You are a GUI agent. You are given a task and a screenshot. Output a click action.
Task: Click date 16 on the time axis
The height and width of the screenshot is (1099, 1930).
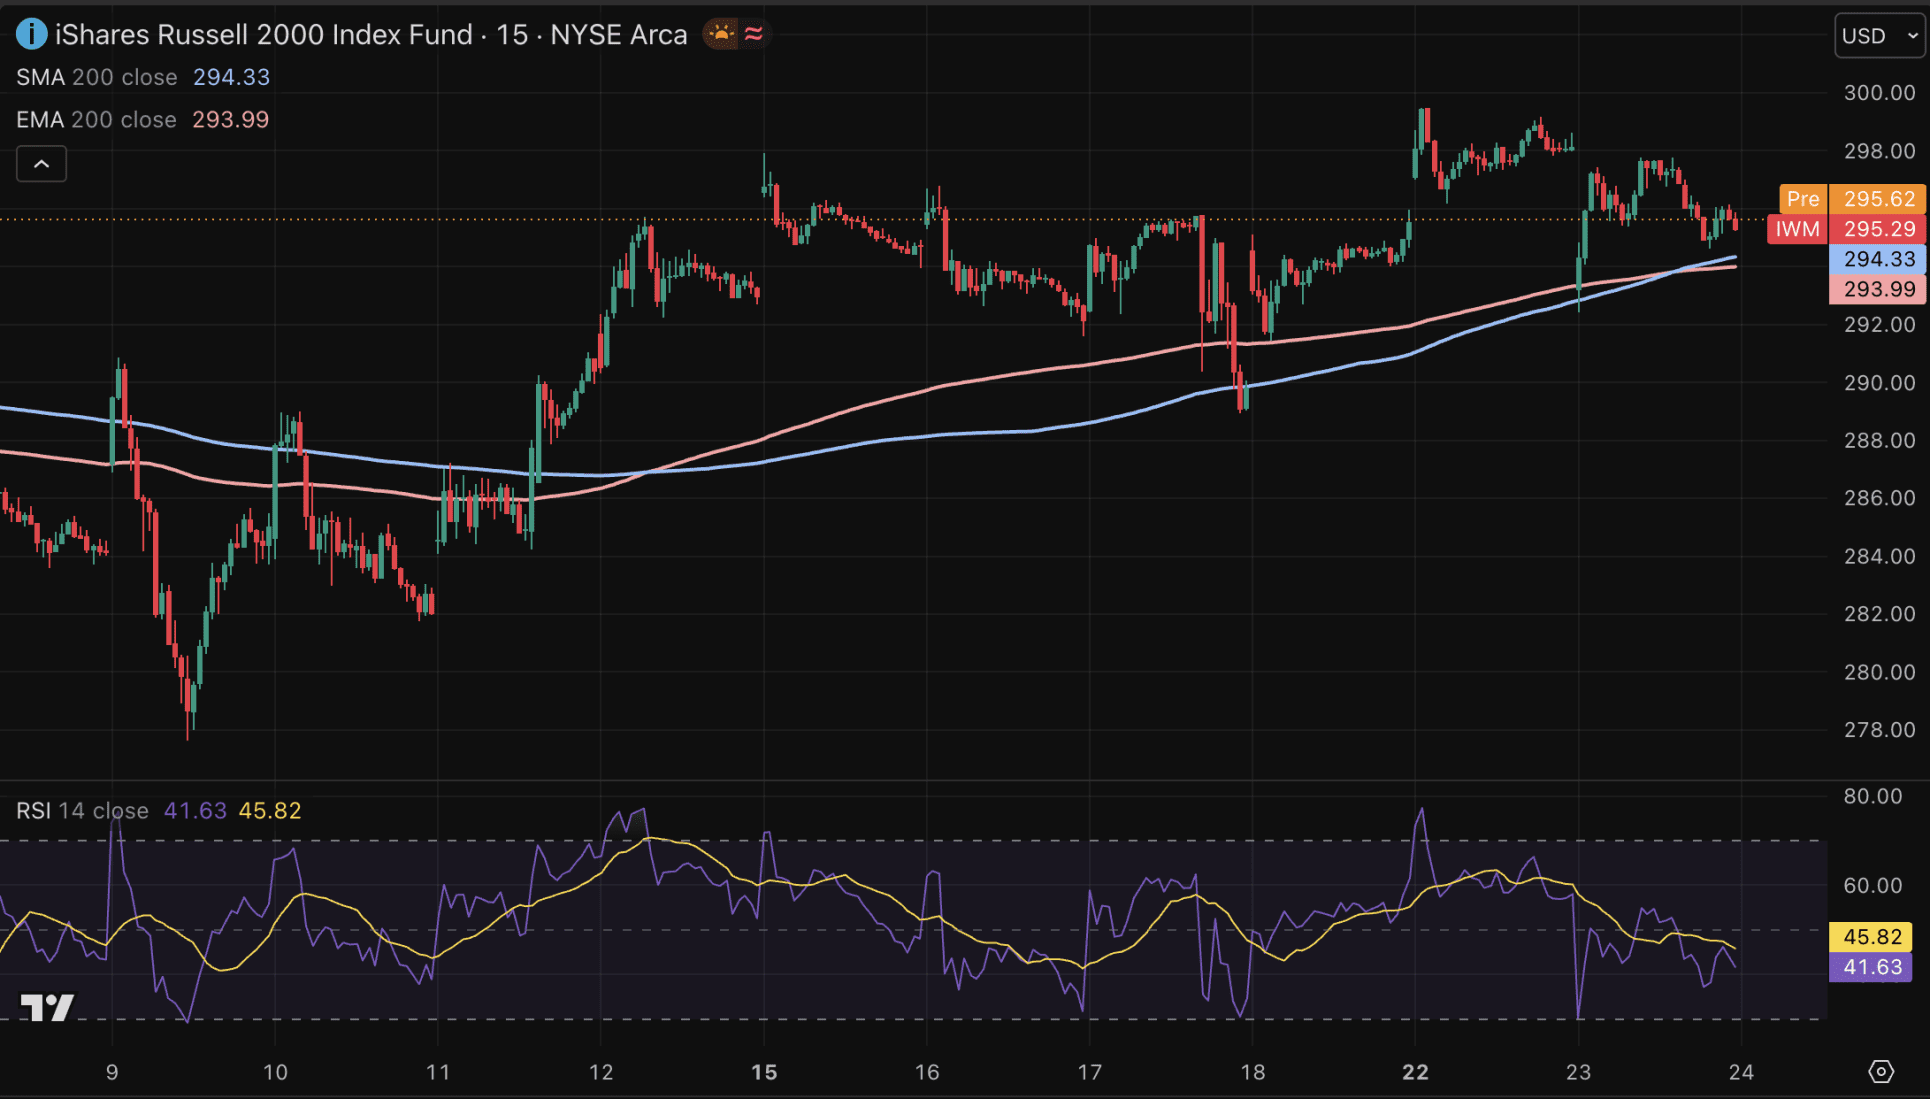click(927, 1072)
